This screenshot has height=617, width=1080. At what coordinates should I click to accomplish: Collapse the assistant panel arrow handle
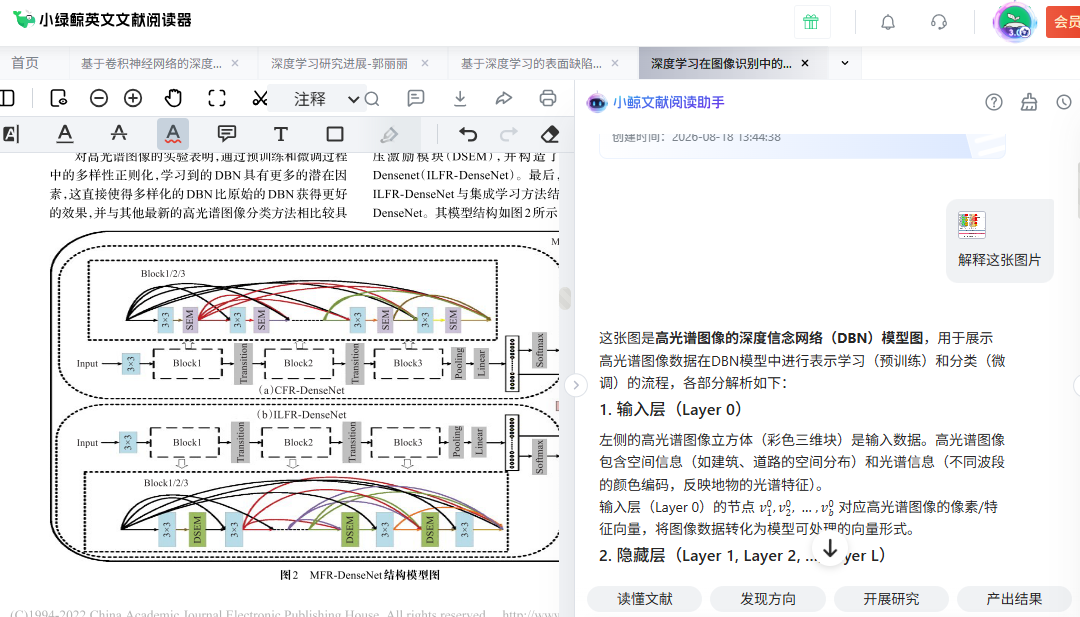(576, 385)
